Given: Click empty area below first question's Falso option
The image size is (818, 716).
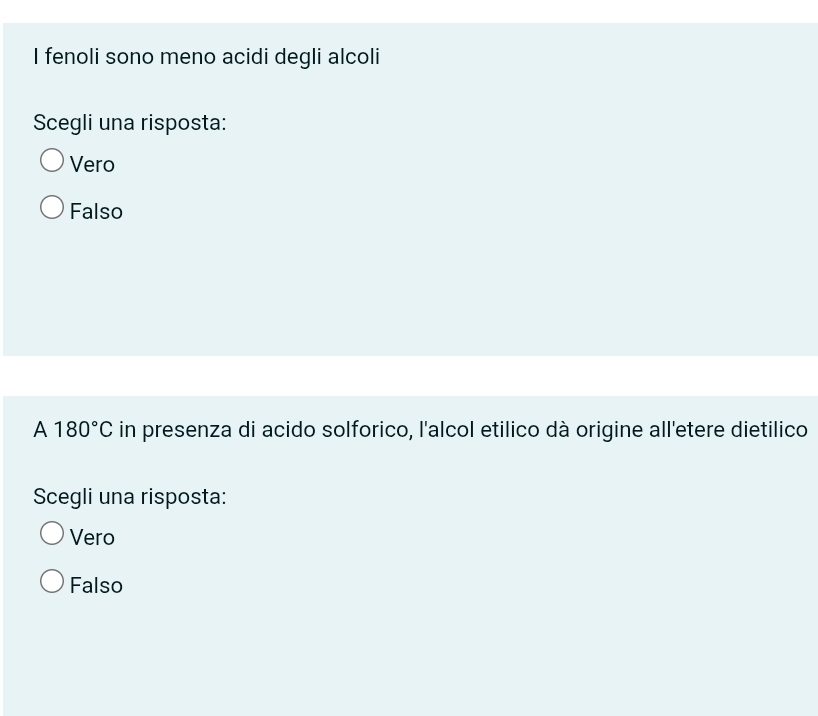Looking at the screenshot, I should [410, 292].
